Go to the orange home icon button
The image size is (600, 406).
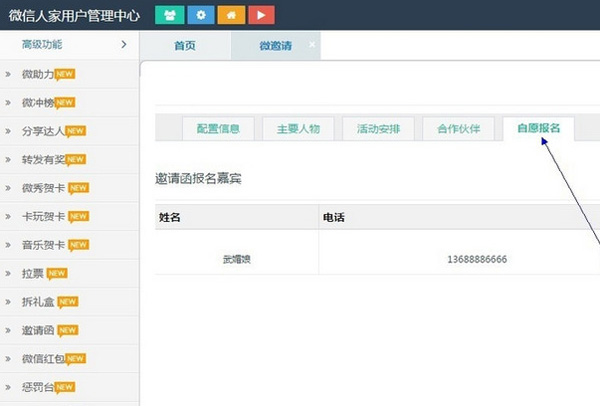(231, 15)
